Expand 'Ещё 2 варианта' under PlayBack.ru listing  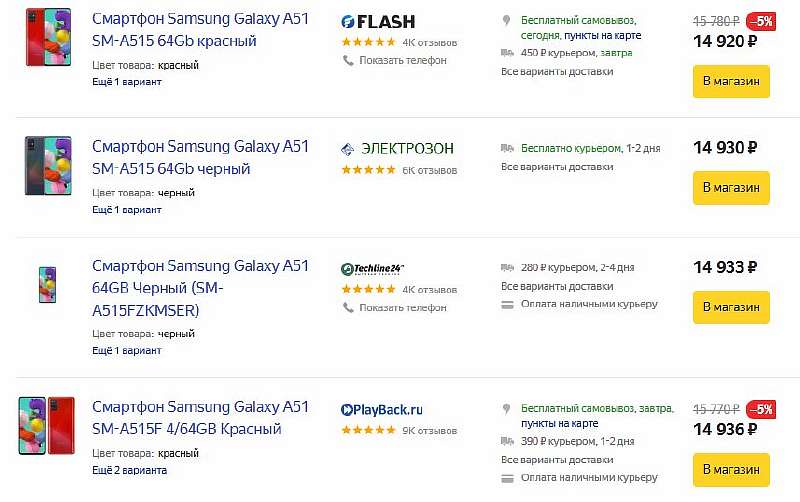[129, 469]
